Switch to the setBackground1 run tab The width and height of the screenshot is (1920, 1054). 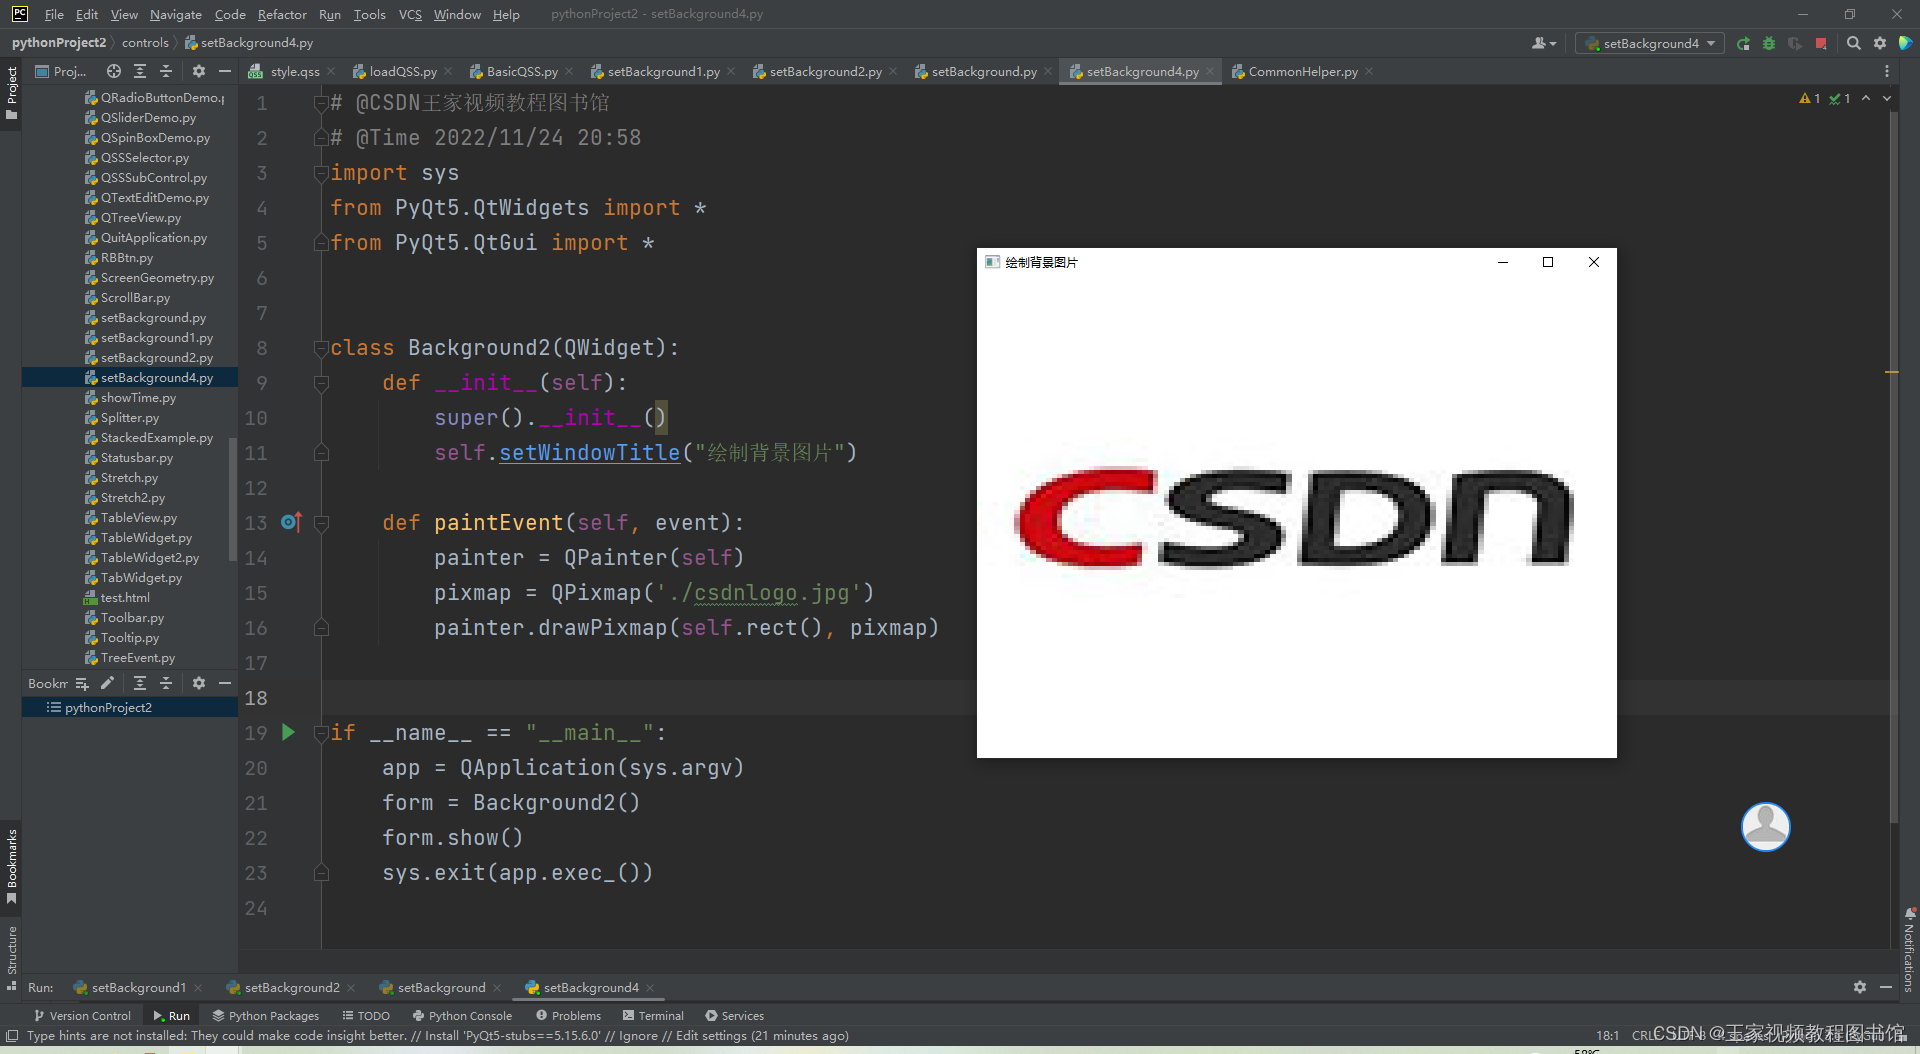[x=138, y=987]
